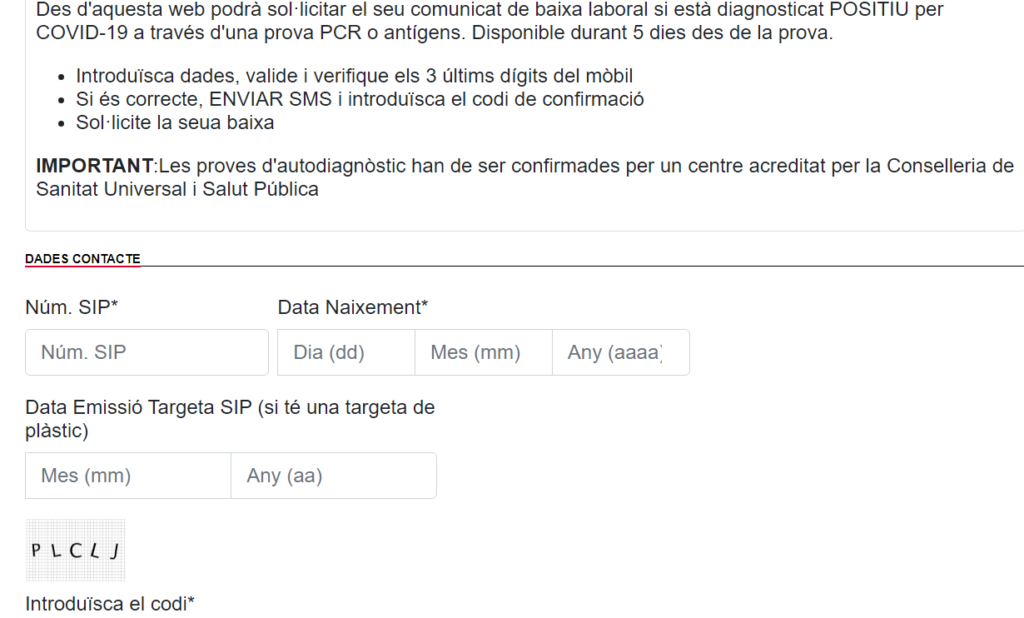Click the ENVIAR SMS instruction bullet
Screen dimensions: 1024x618
360,99
